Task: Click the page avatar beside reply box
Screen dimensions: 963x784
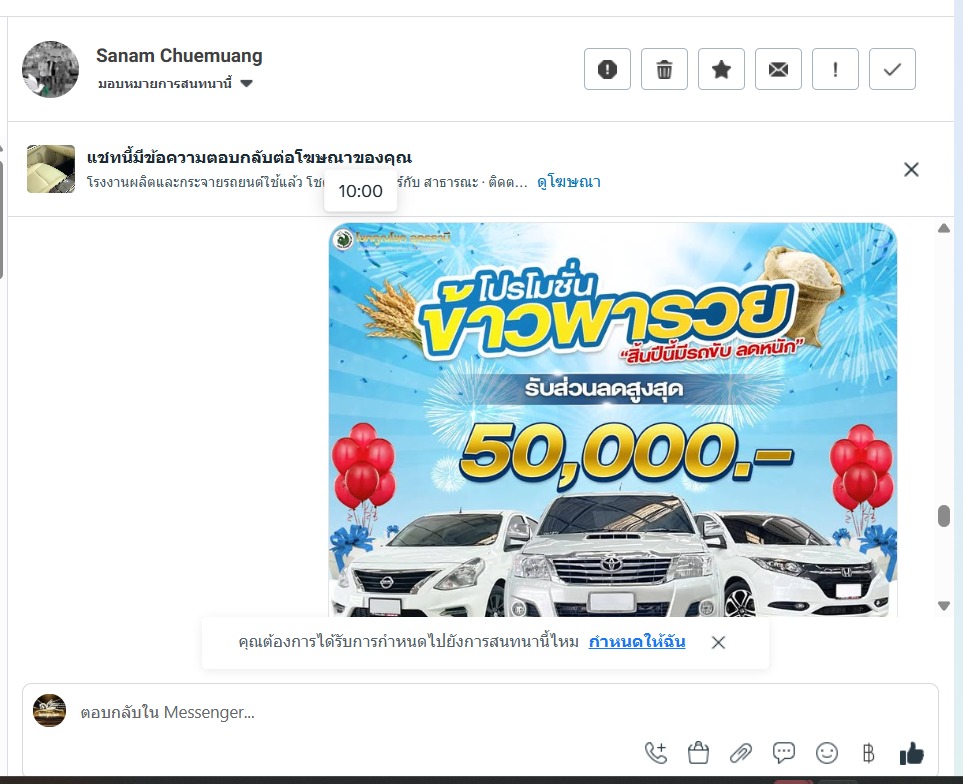Action: (49, 711)
